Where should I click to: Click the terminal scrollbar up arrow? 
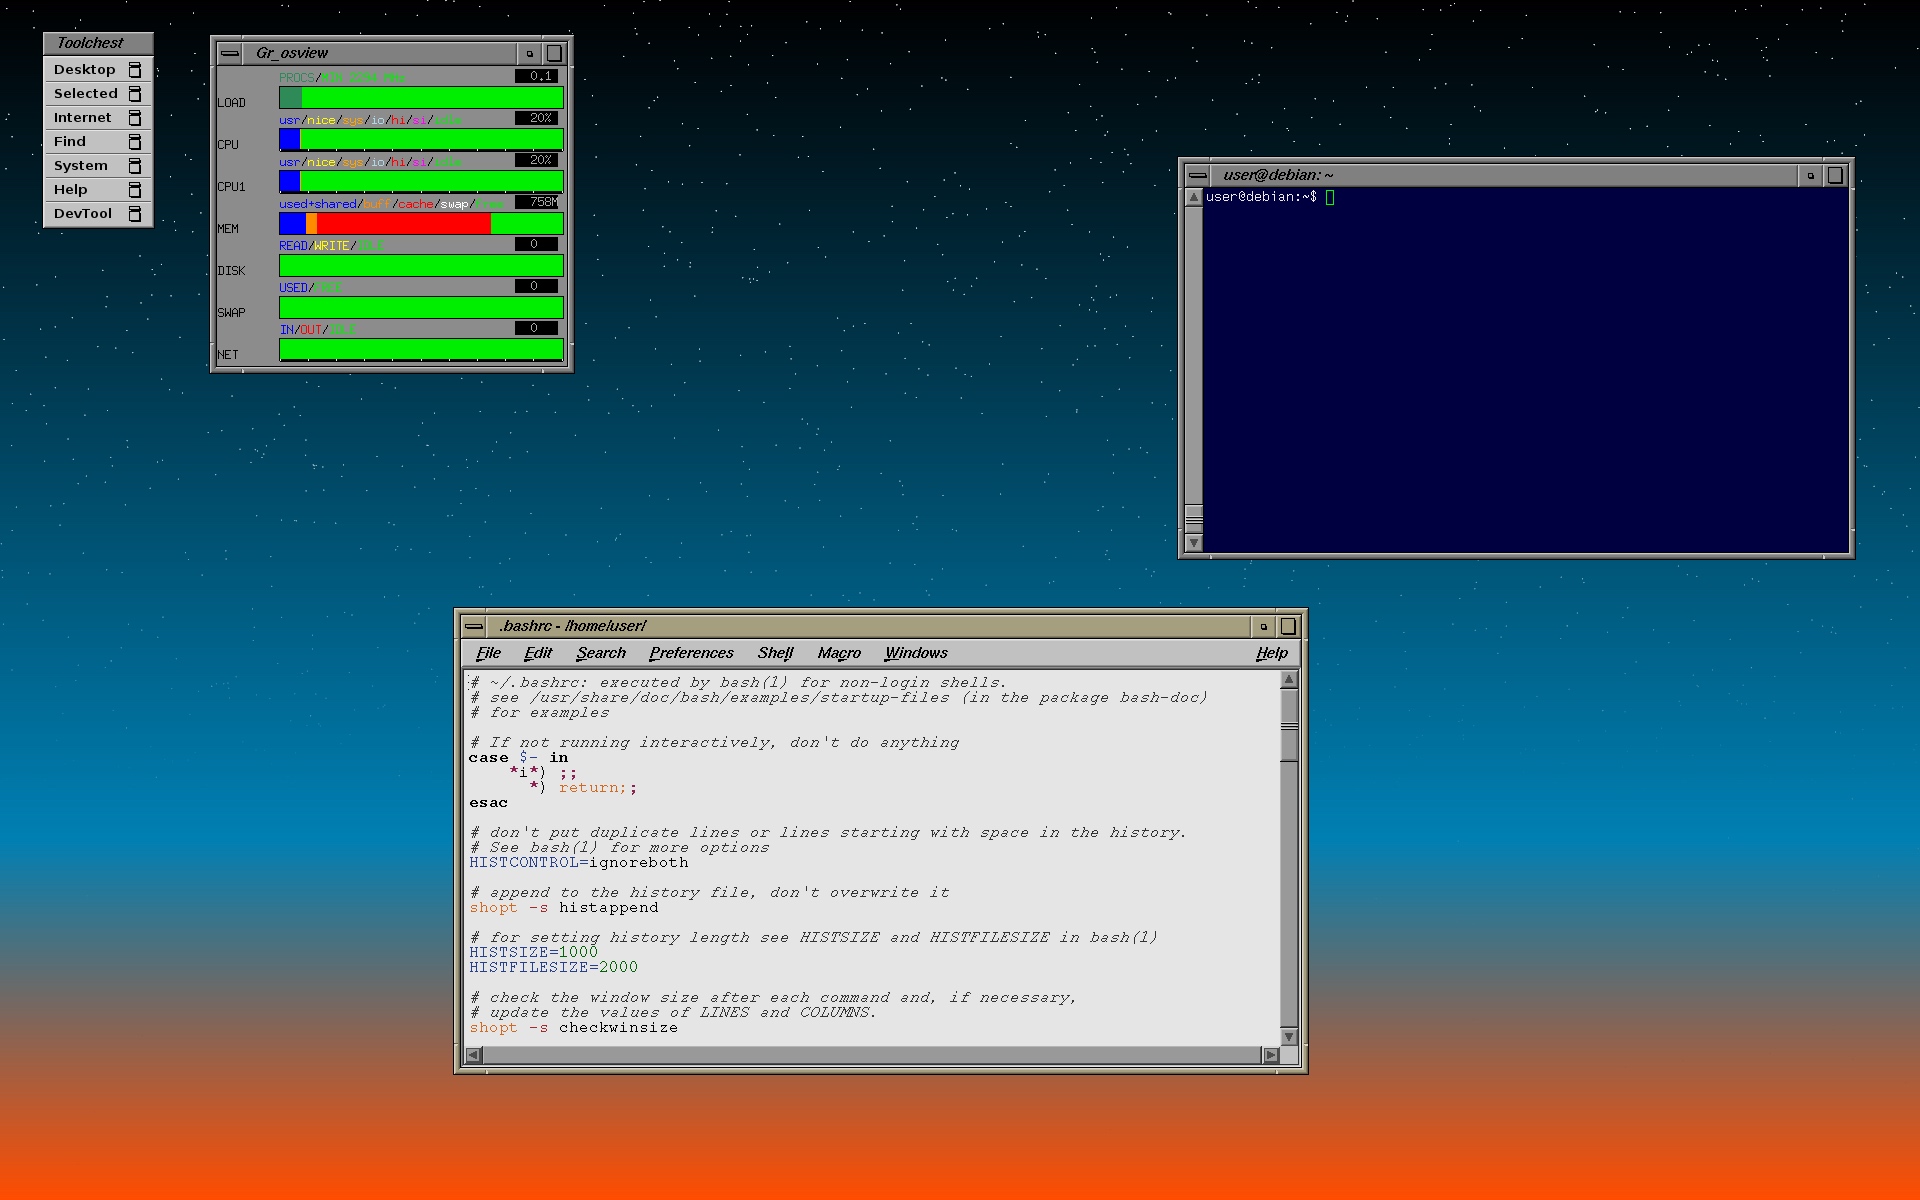click(1193, 198)
